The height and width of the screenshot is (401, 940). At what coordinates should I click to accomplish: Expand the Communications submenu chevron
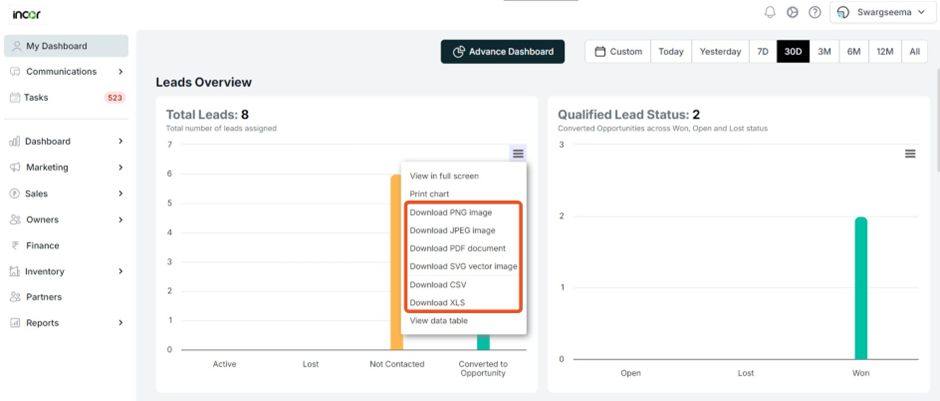(x=120, y=71)
